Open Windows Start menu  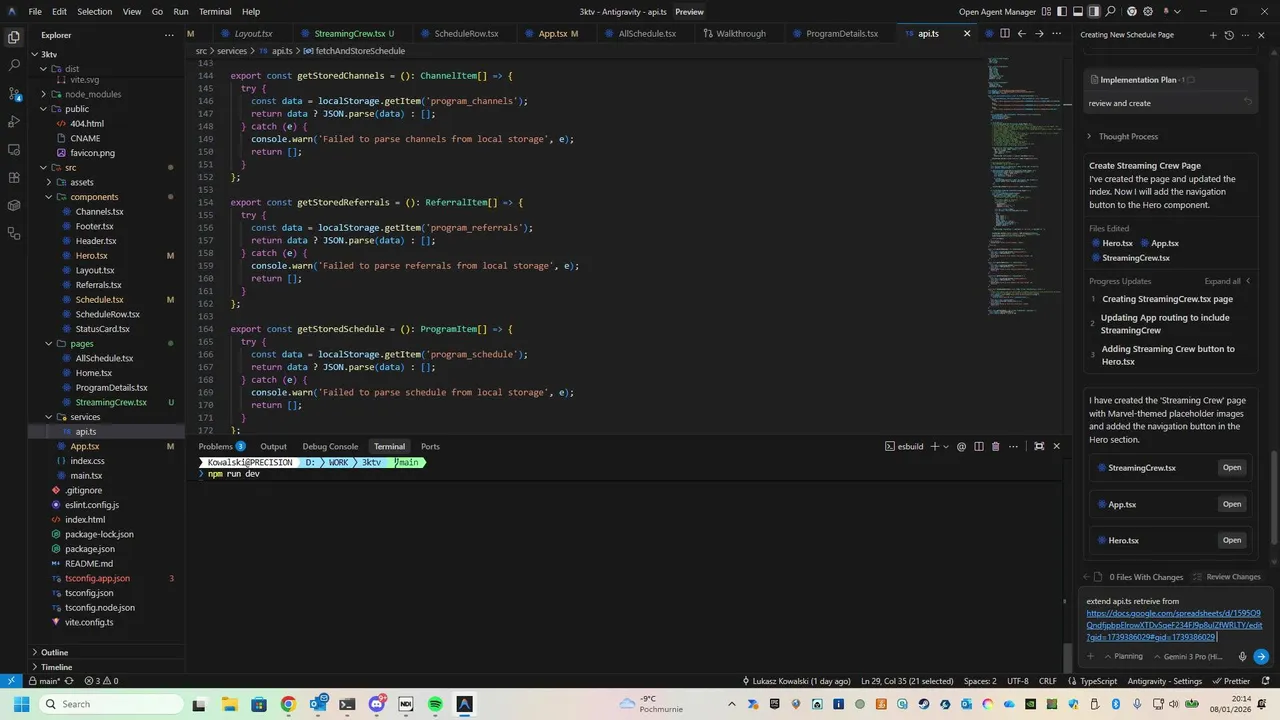pos(20,704)
